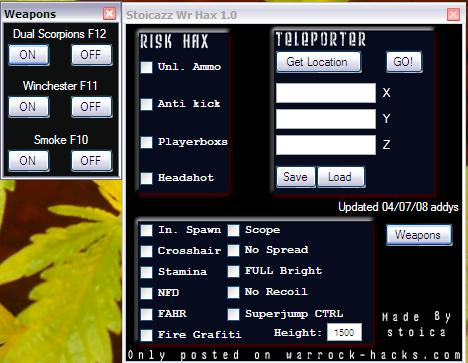Turn Smoke F10 OFF
The height and width of the screenshot is (363, 468).
tap(92, 161)
